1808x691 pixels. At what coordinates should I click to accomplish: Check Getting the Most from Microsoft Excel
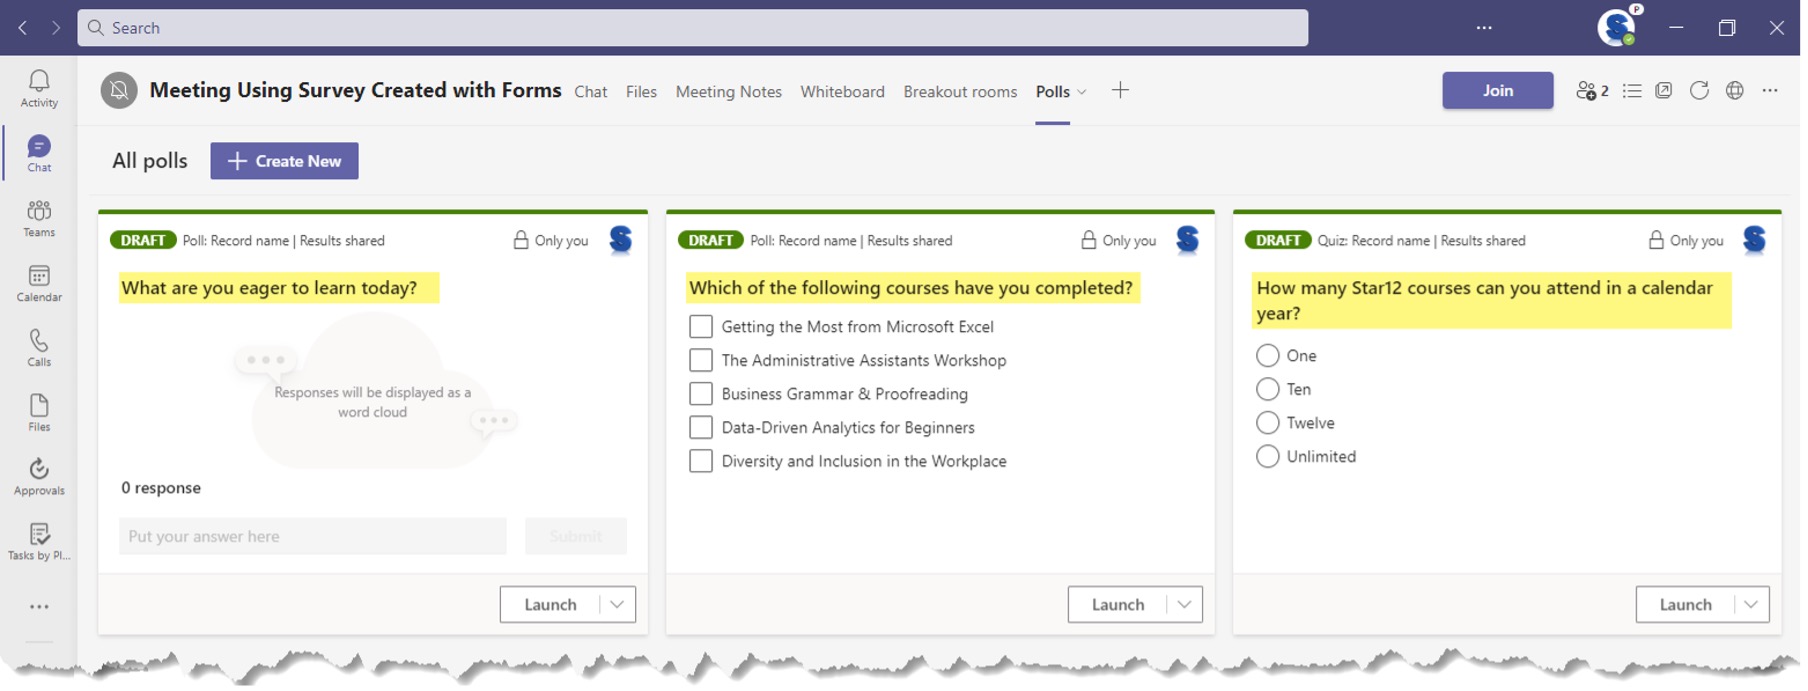point(701,327)
